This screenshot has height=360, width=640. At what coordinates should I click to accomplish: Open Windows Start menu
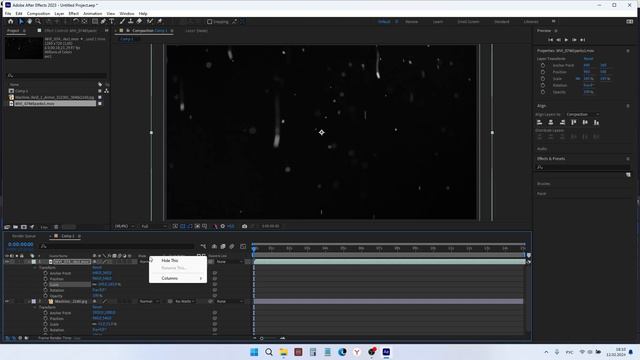click(254, 352)
